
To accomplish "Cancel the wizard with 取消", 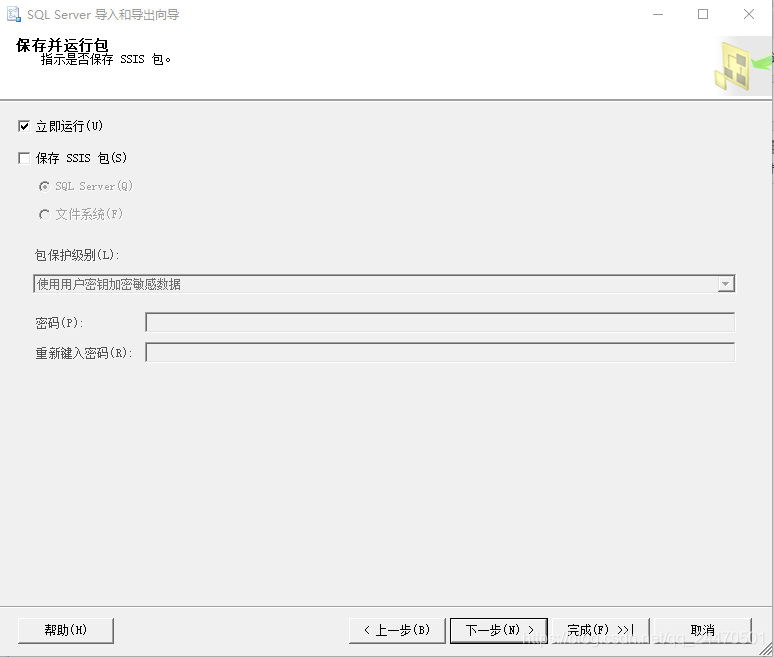I will [x=703, y=630].
